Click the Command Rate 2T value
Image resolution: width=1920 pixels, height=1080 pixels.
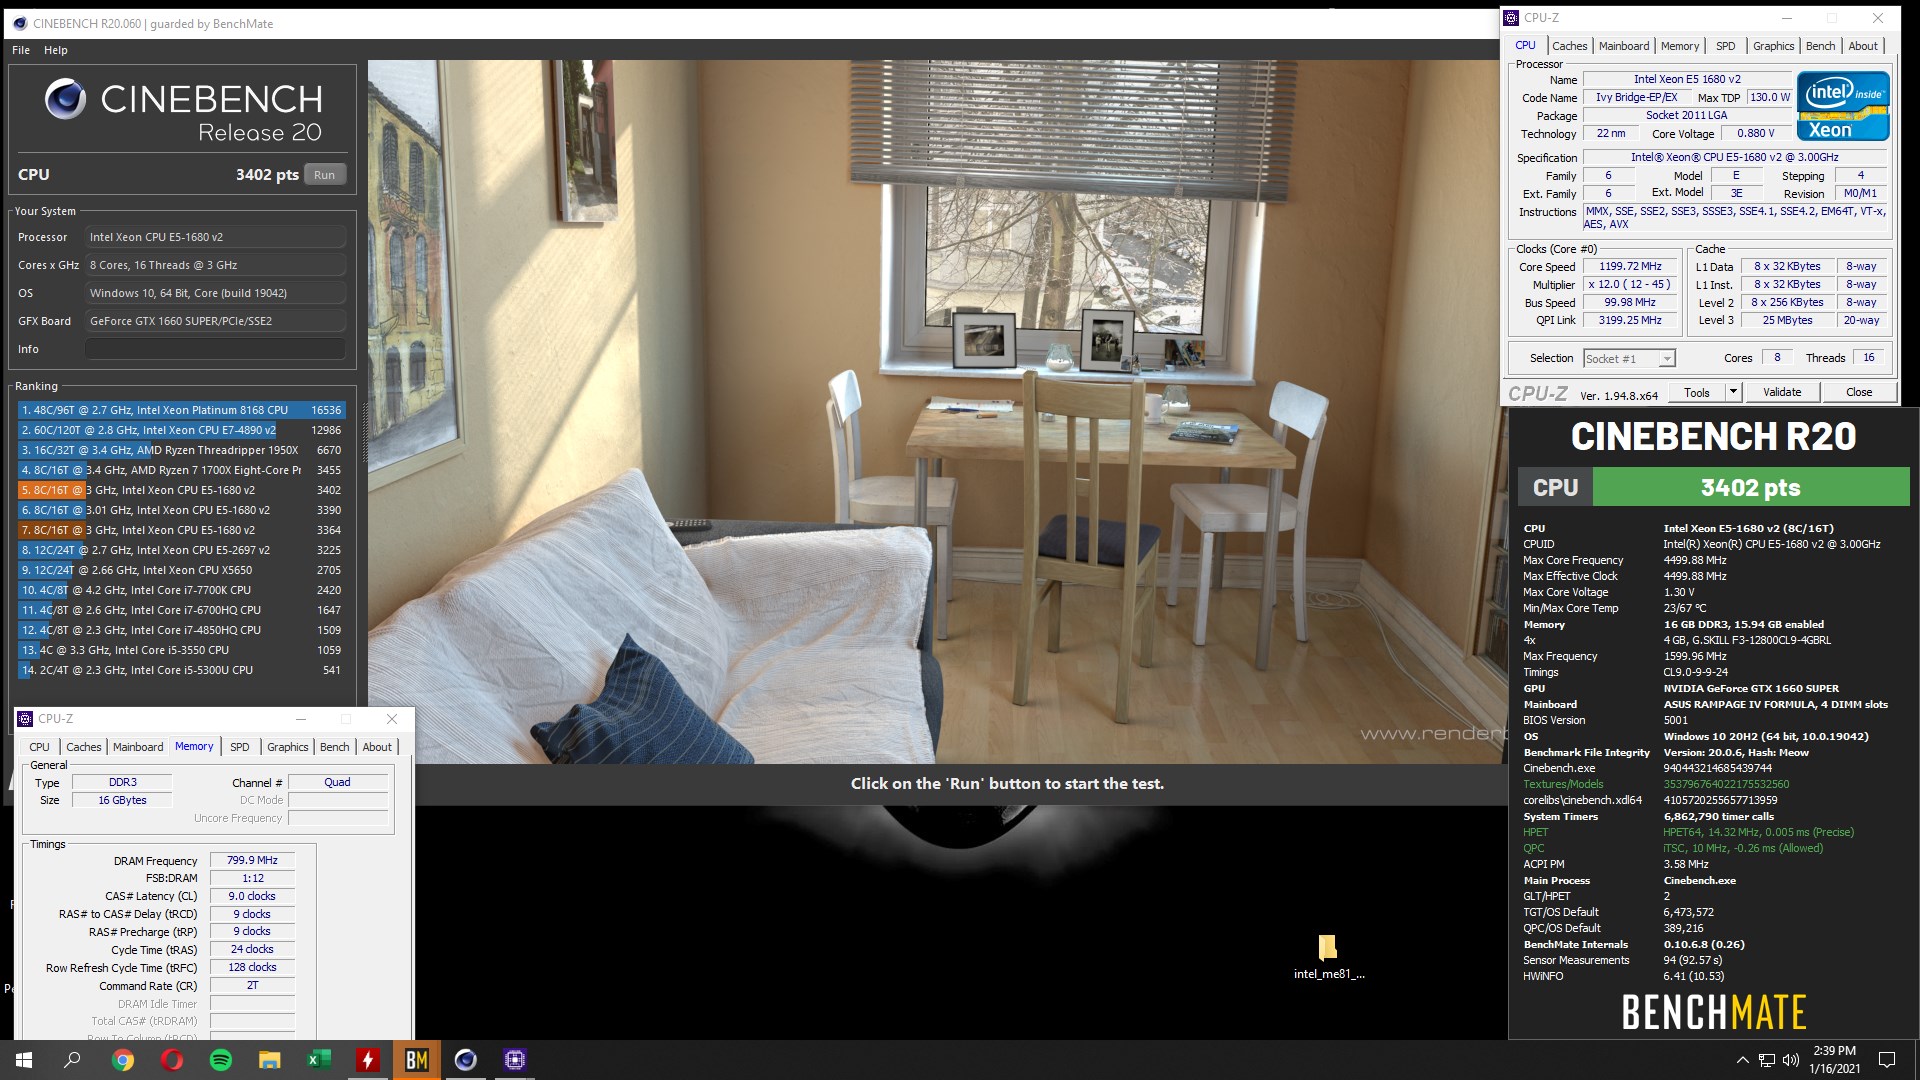click(252, 985)
